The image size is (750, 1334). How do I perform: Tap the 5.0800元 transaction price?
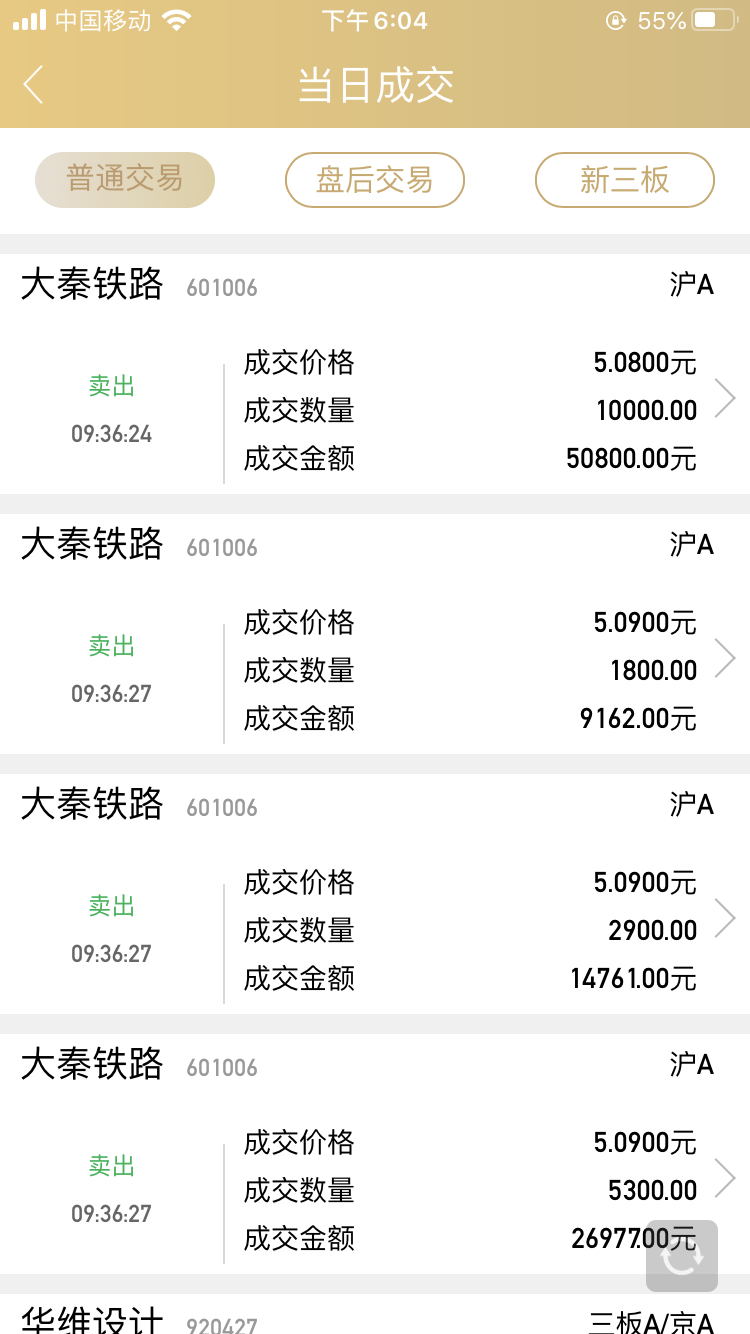tap(645, 362)
